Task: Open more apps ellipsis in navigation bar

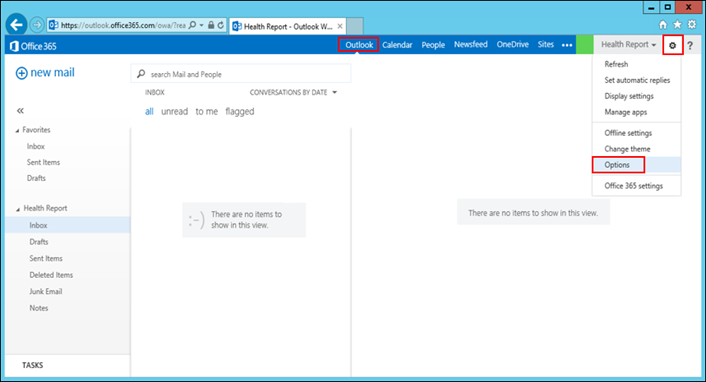Action: [567, 45]
